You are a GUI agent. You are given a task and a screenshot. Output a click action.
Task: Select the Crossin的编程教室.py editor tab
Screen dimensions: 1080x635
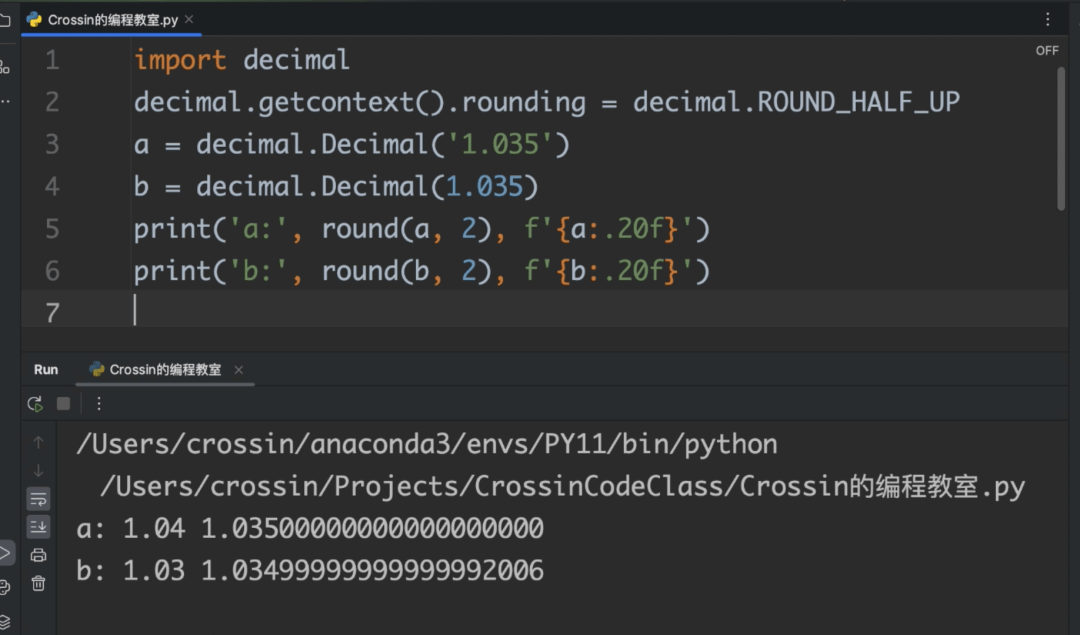pyautogui.click(x=110, y=20)
